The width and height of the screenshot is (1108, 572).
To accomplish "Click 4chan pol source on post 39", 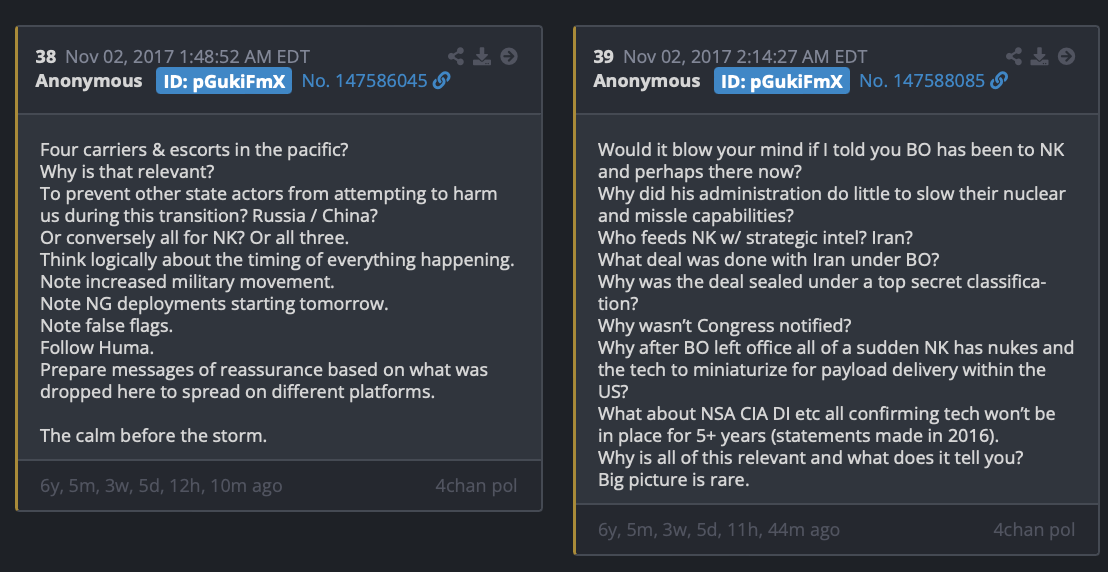I will pyautogui.click(x=1035, y=529).
